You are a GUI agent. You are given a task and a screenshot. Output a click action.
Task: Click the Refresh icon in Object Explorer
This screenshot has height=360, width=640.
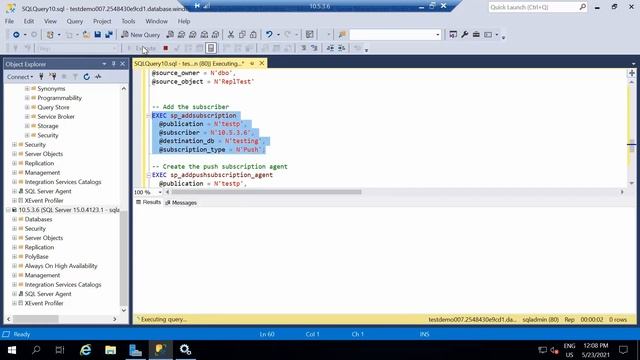pyautogui.click(x=87, y=77)
